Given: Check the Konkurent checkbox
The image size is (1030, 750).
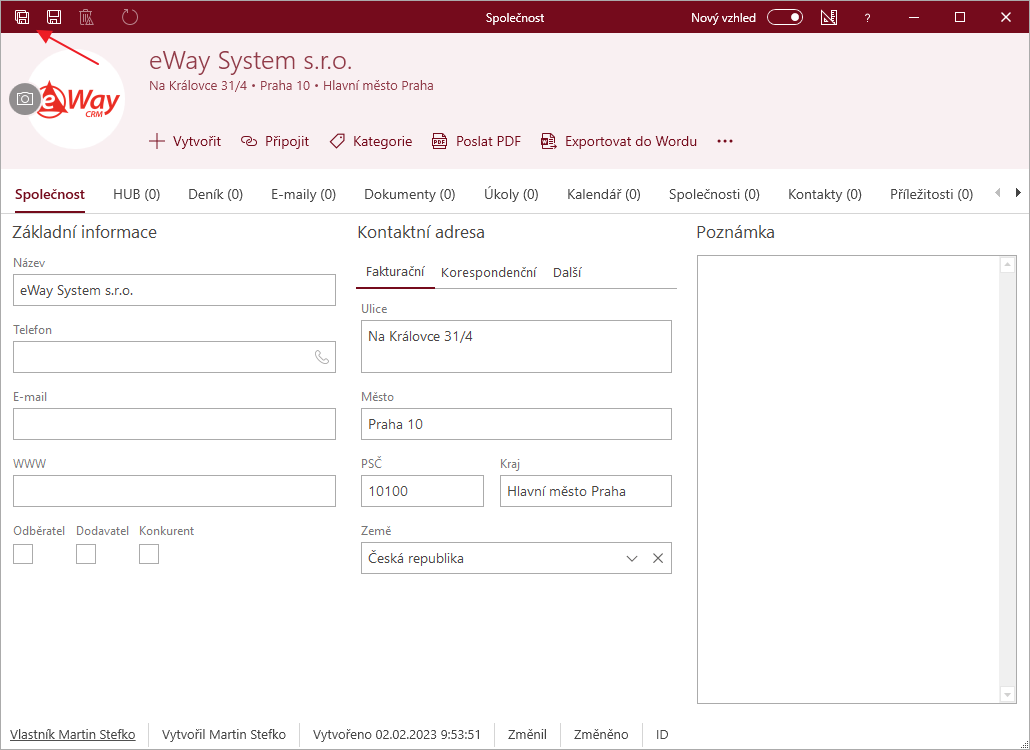Looking at the screenshot, I should [149, 554].
